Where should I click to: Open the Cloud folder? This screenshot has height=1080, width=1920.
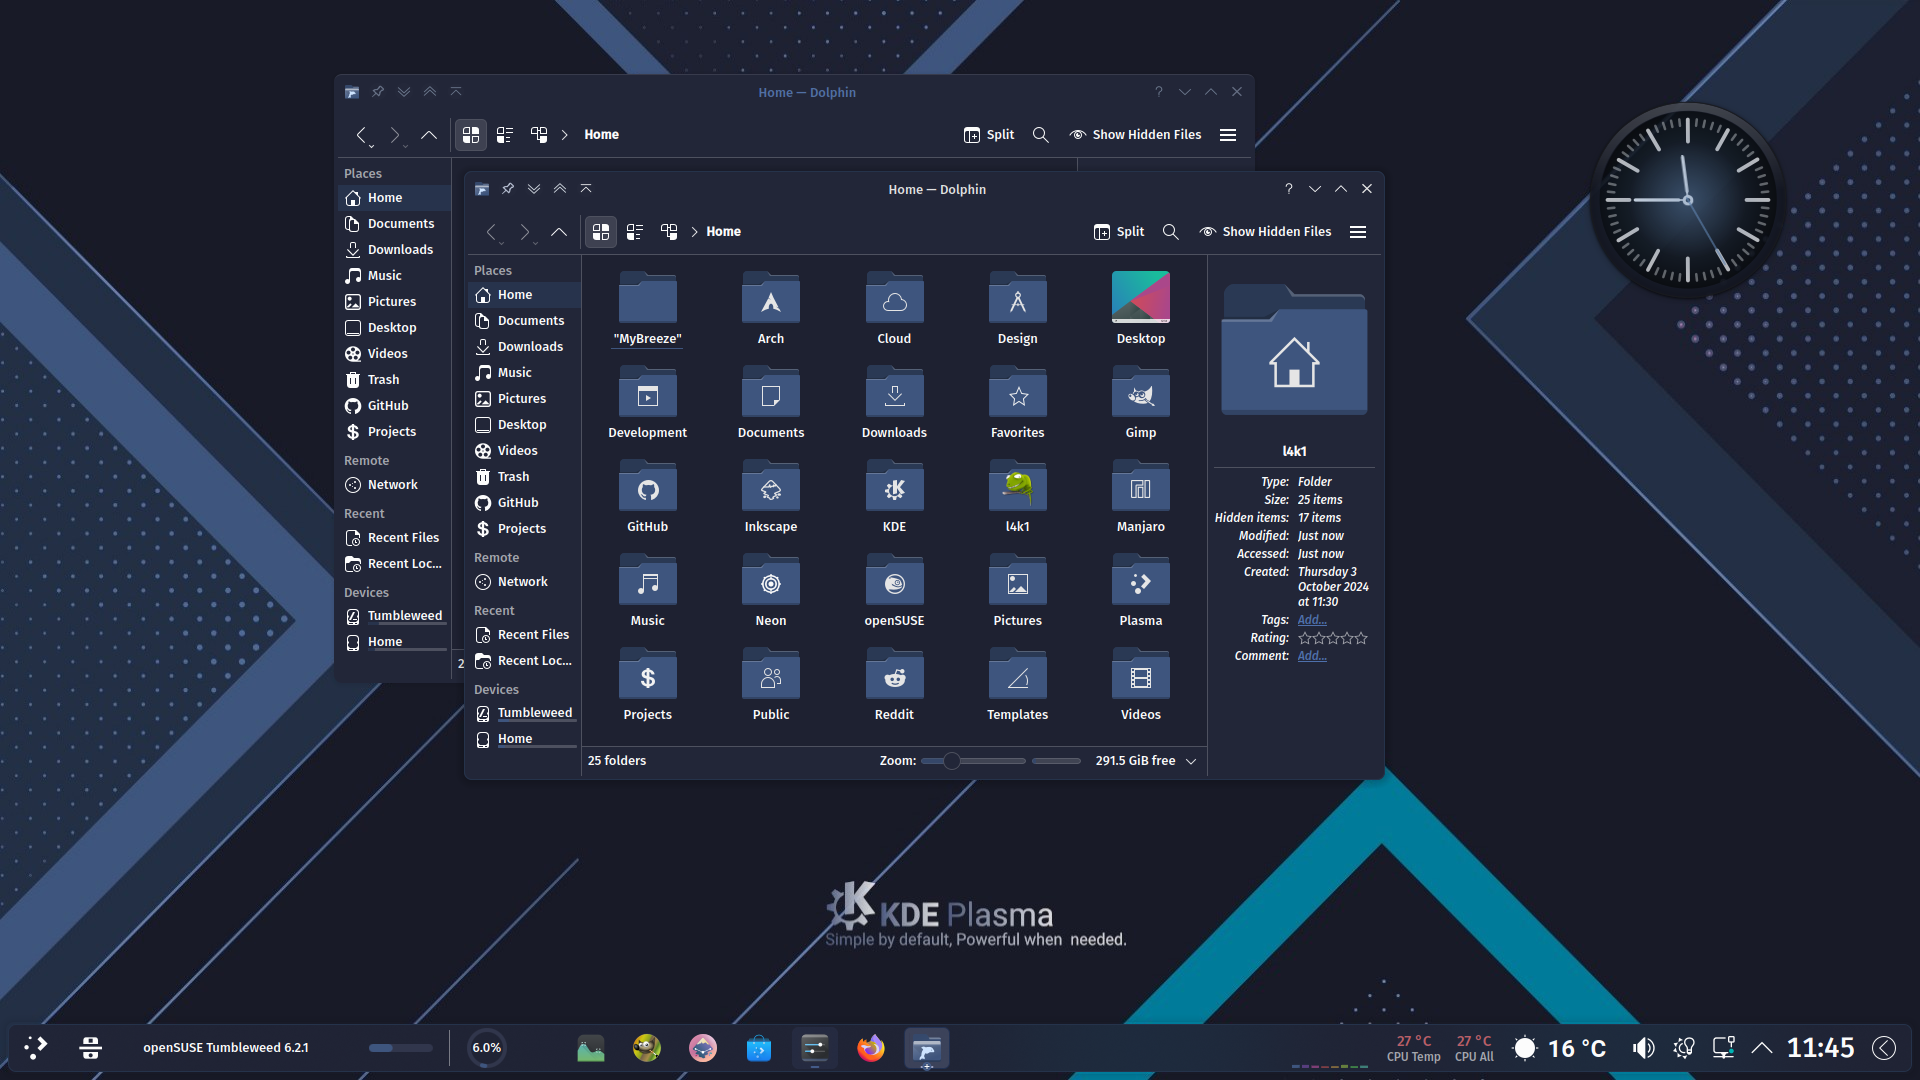pyautogui.click(x=894, y=308)
